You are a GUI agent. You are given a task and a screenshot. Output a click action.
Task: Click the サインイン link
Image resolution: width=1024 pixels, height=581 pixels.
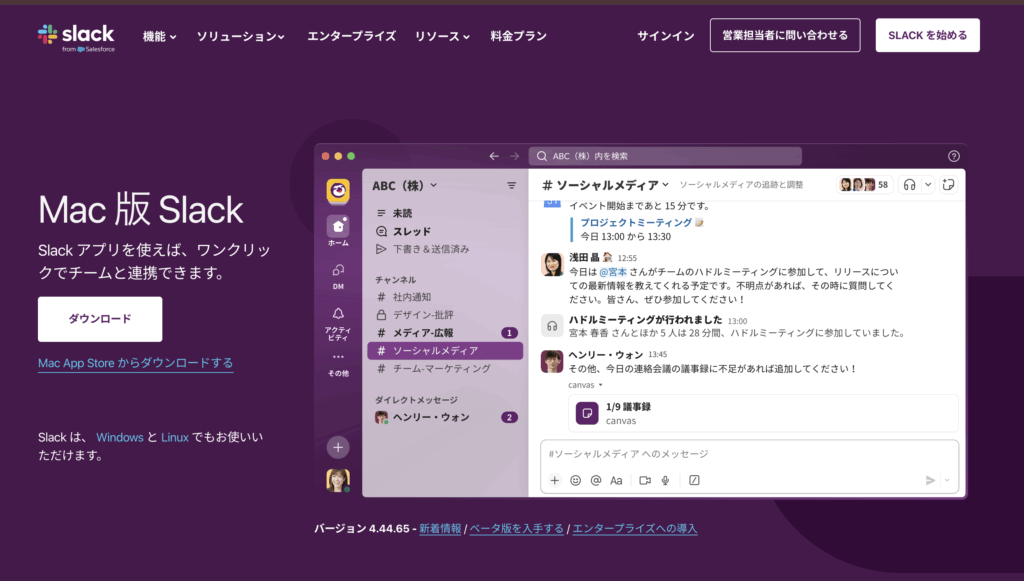click(x=665, y=36)
